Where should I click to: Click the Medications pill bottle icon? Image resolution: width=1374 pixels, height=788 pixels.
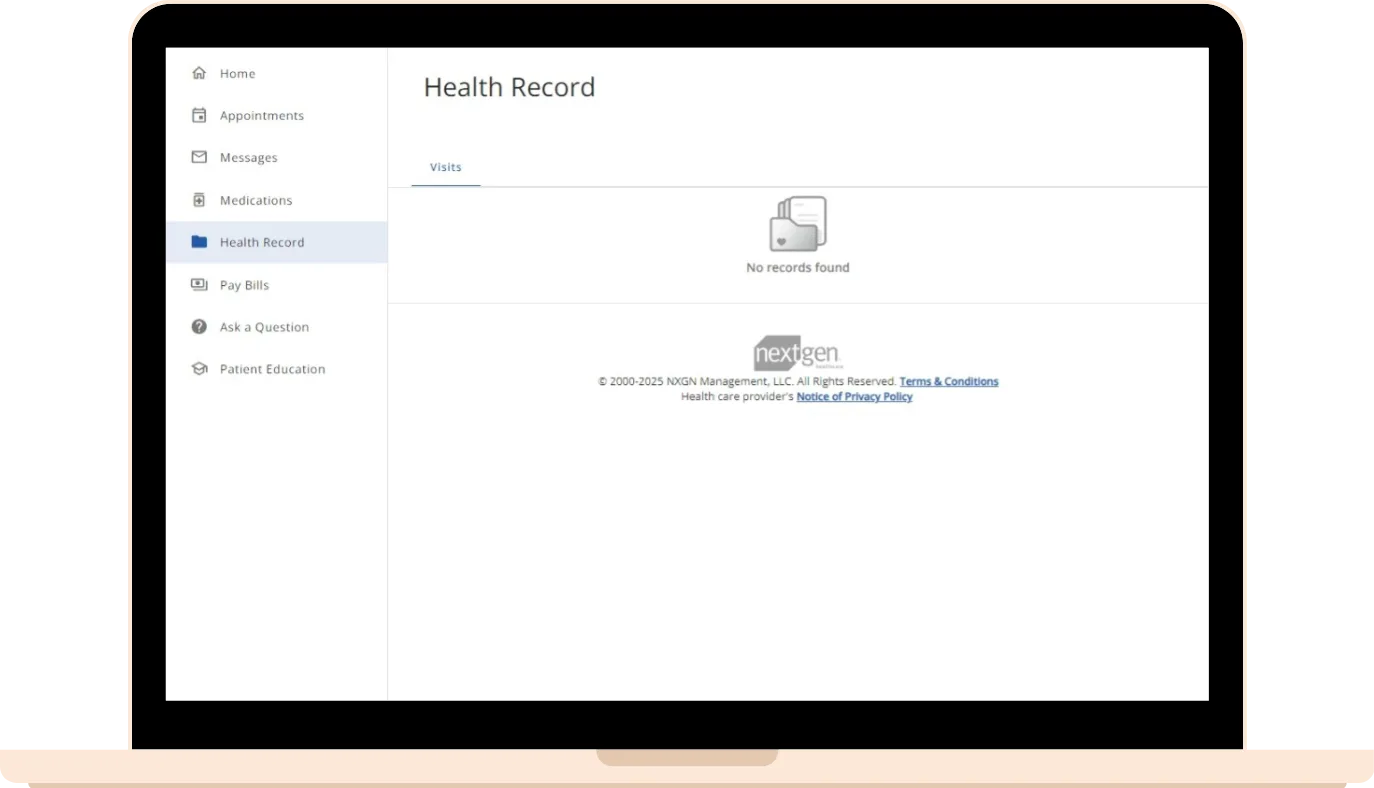(199, 200)
